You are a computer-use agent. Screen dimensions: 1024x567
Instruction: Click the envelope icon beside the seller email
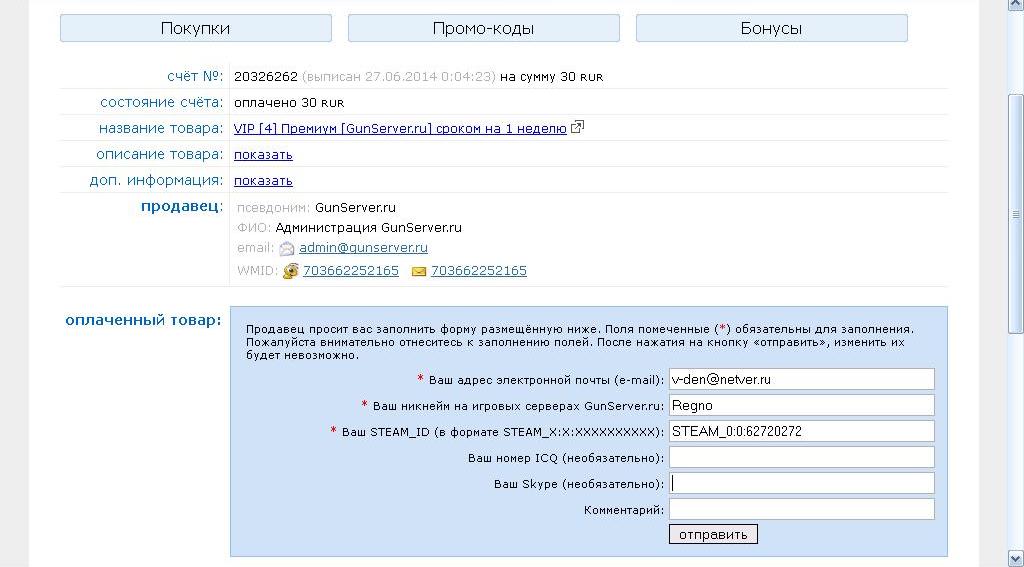click(287, 249)
